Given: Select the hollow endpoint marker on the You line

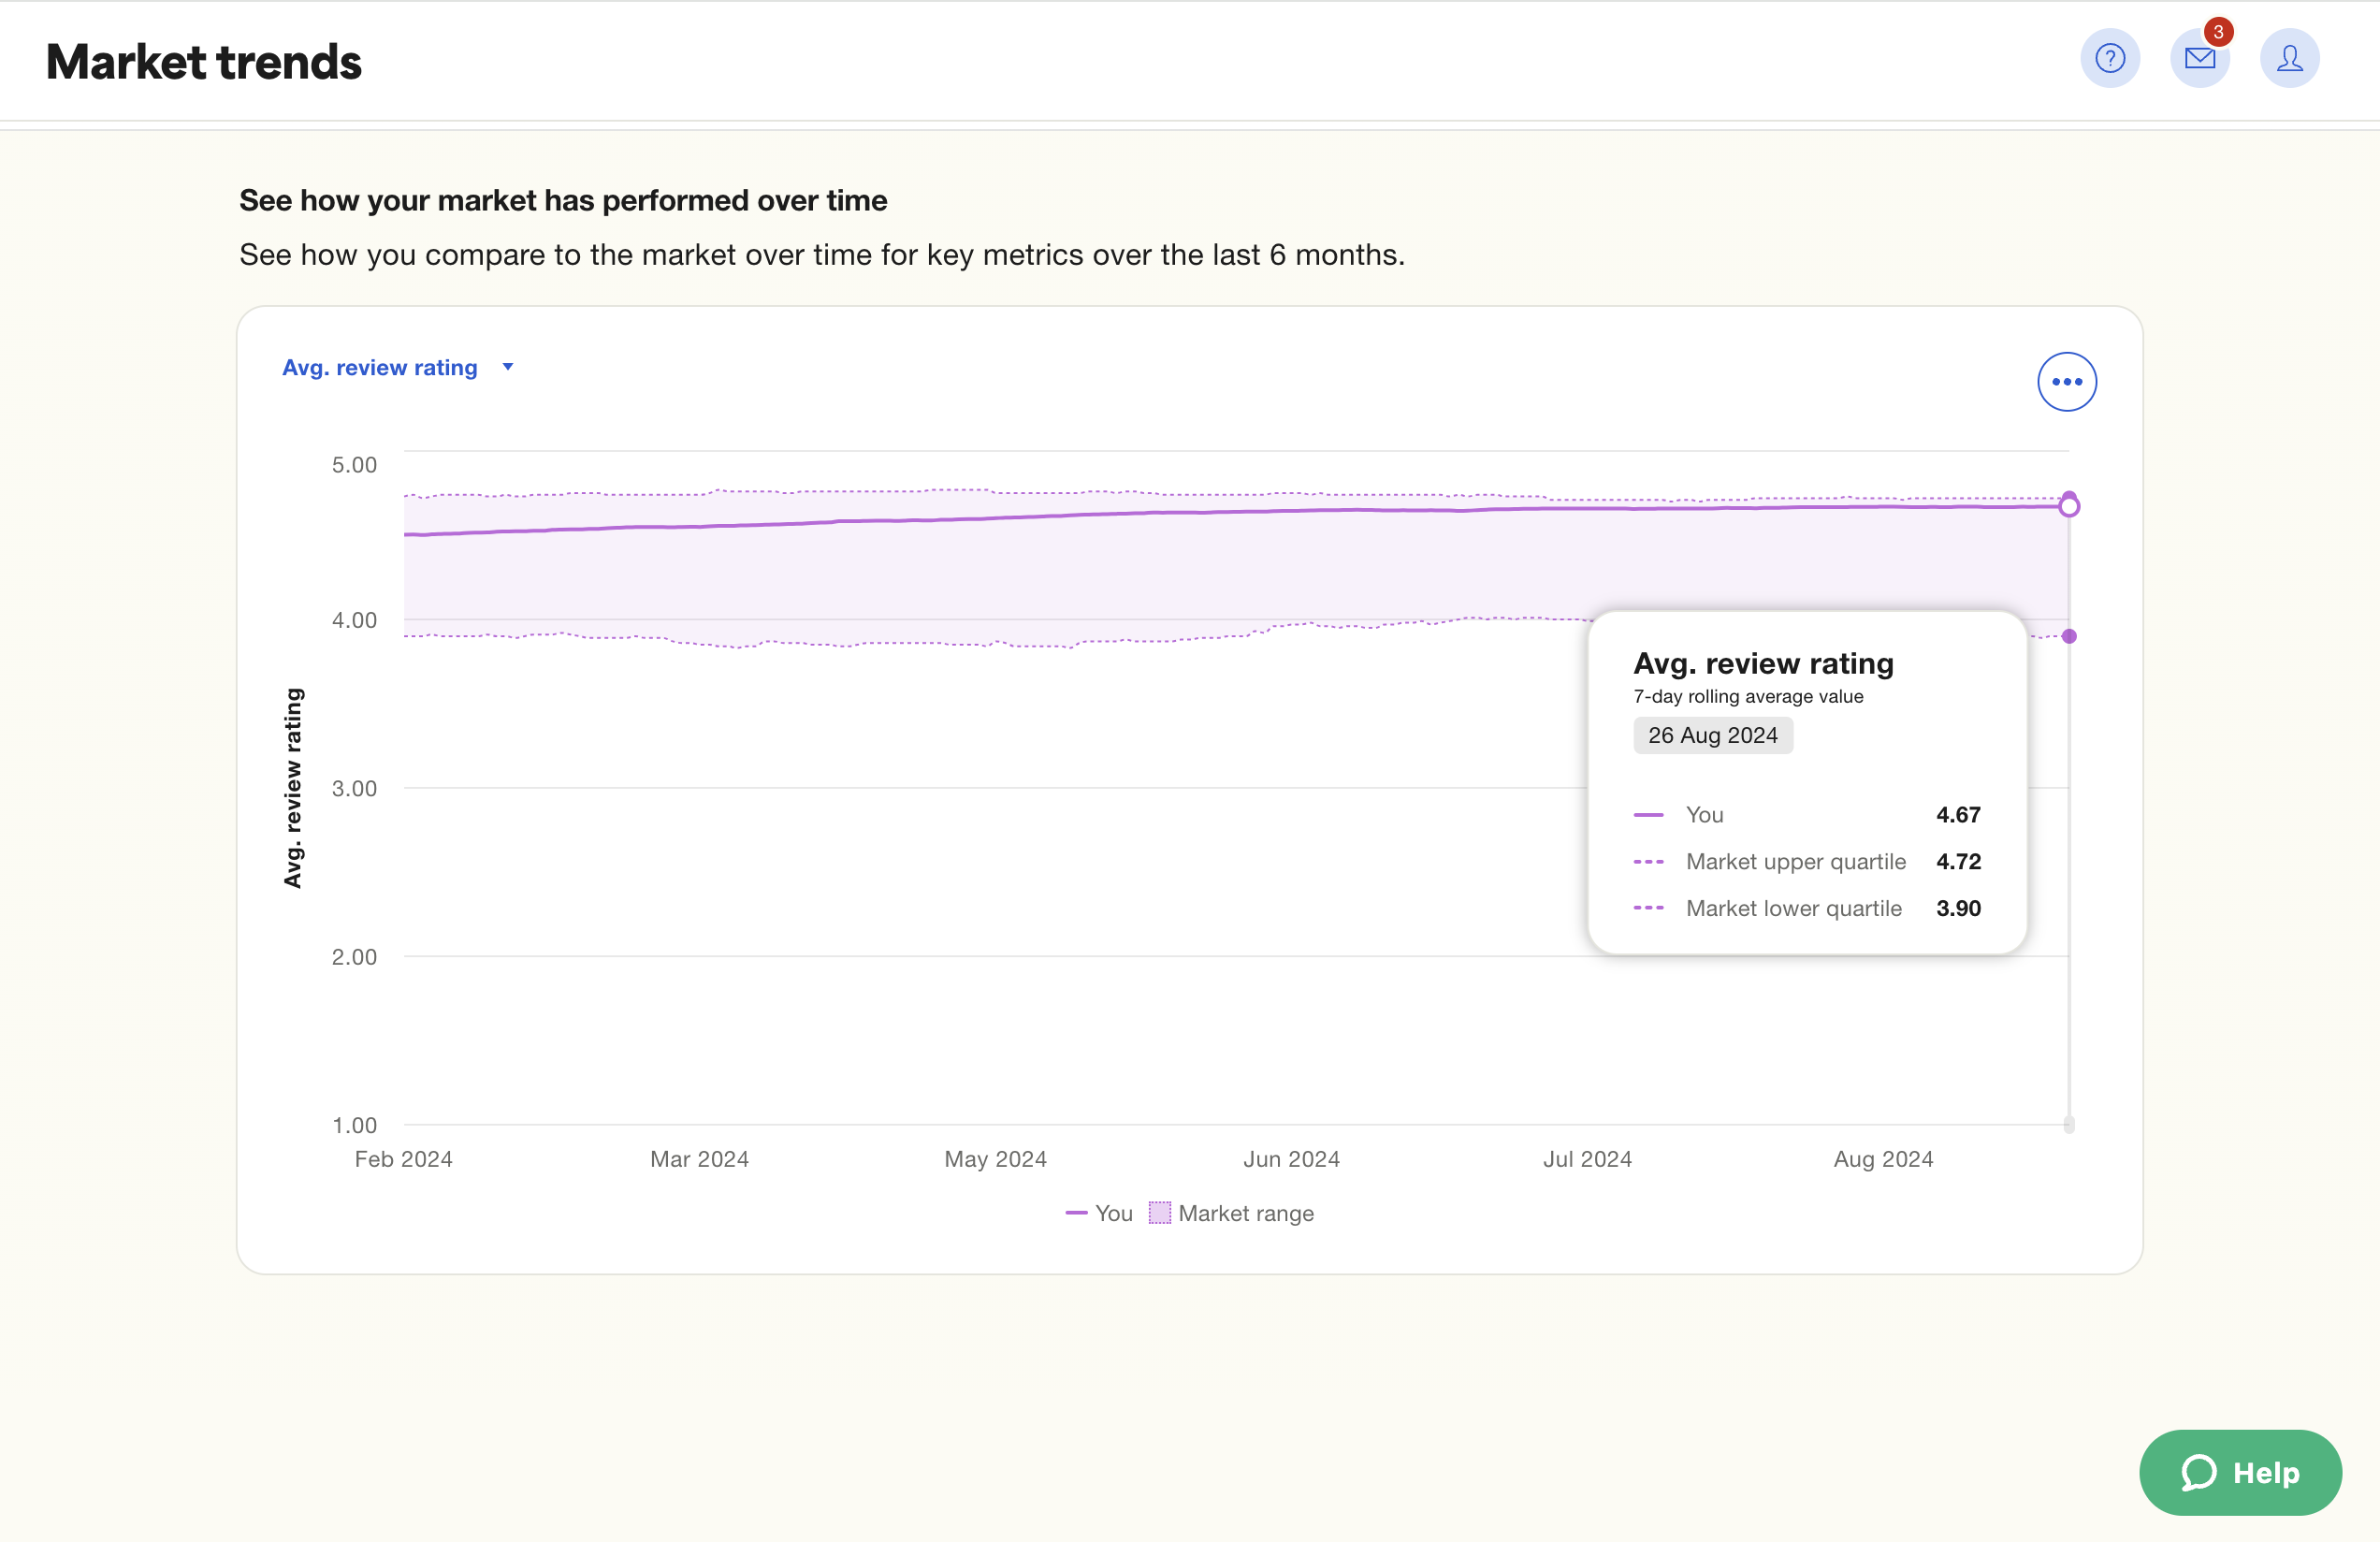Looking at the screenshot, I should [2068, 505].
